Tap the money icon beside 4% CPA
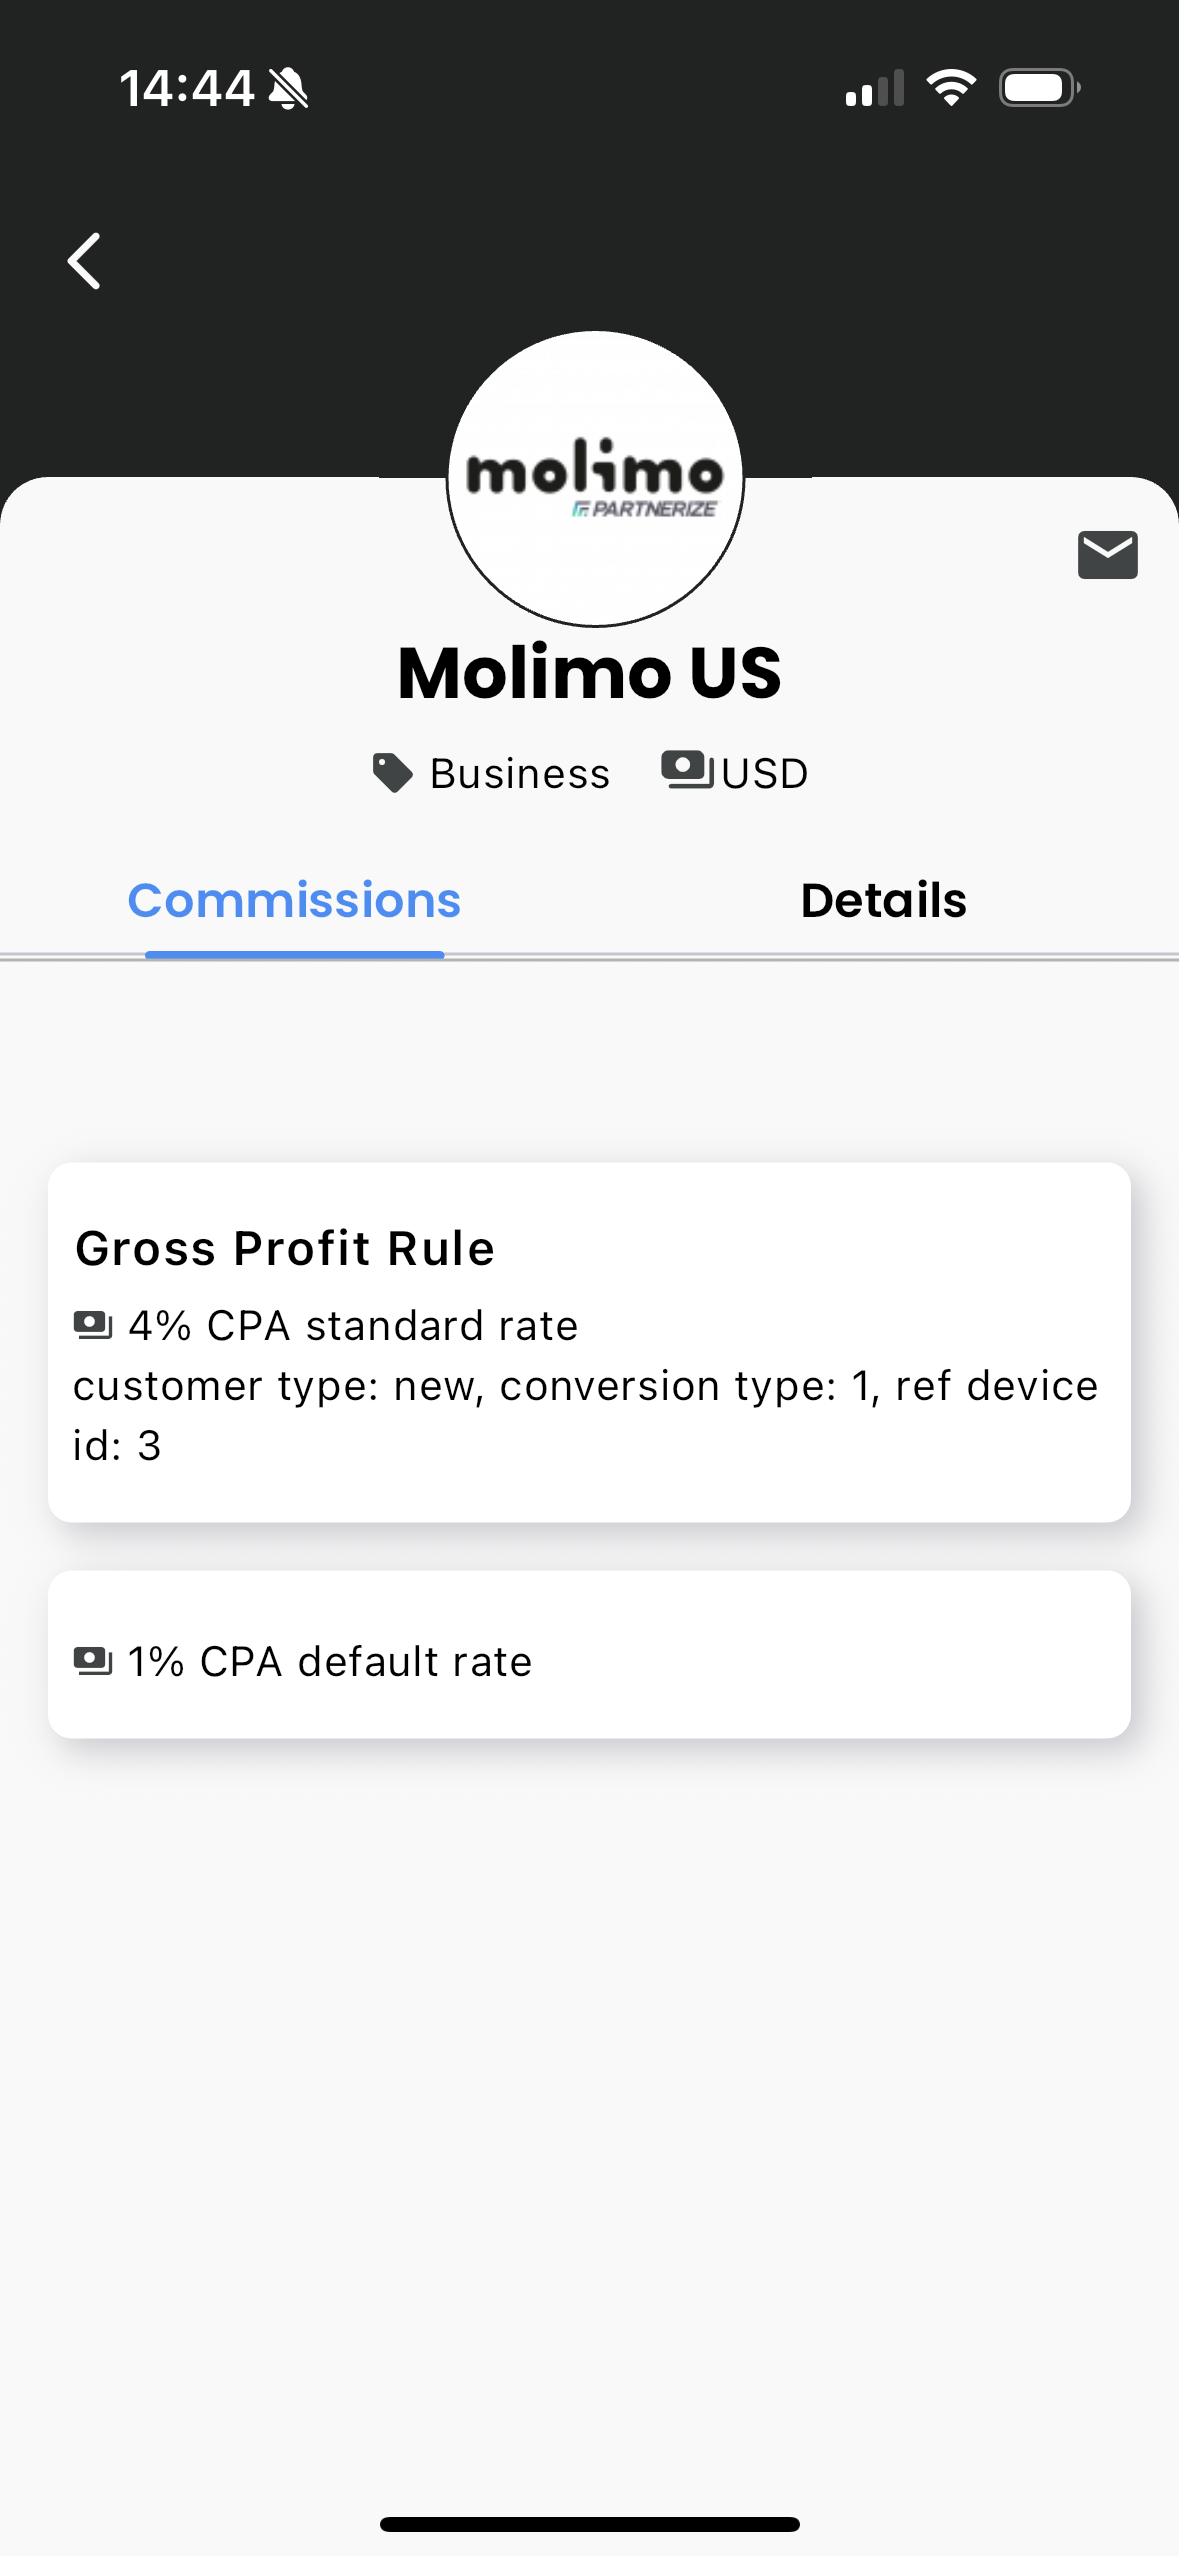This screenshot has height=2556, width=1179. [93, 1326]
